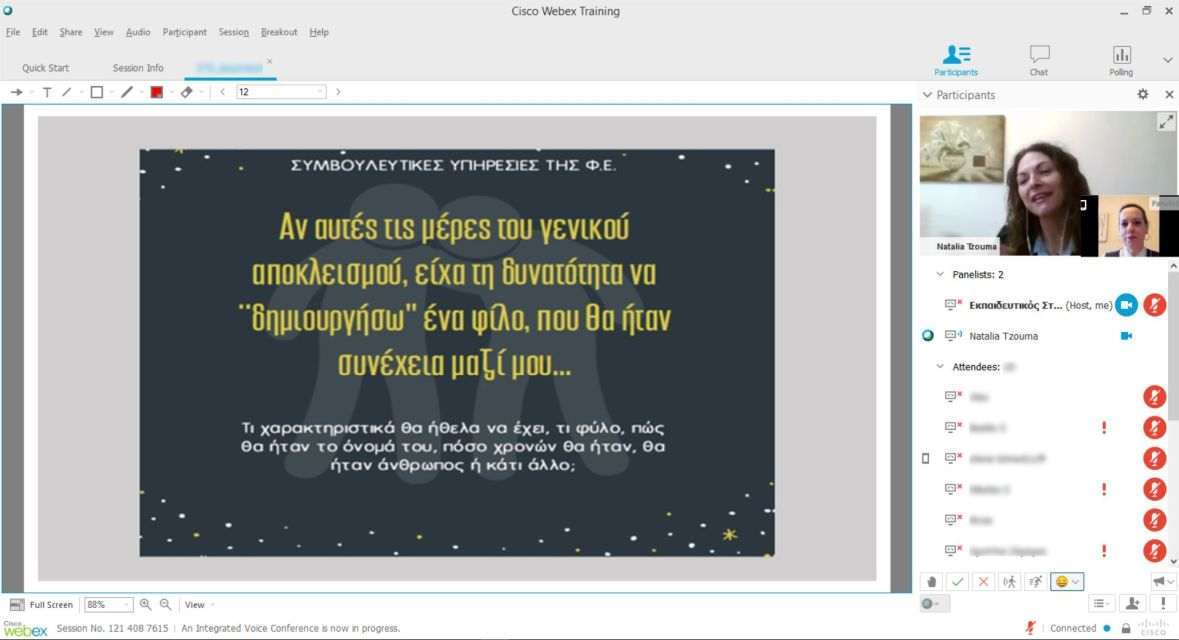1179x640 pixels.
Task: Switch to the Session Info tab
Action: [x=138, y=68]
